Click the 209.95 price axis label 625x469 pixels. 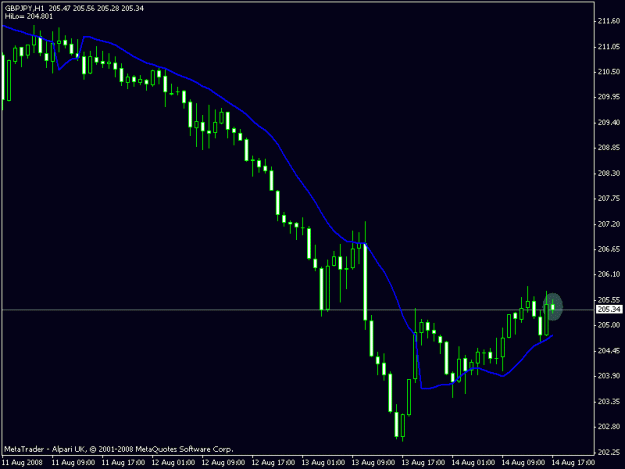click(x=609, y=97)
